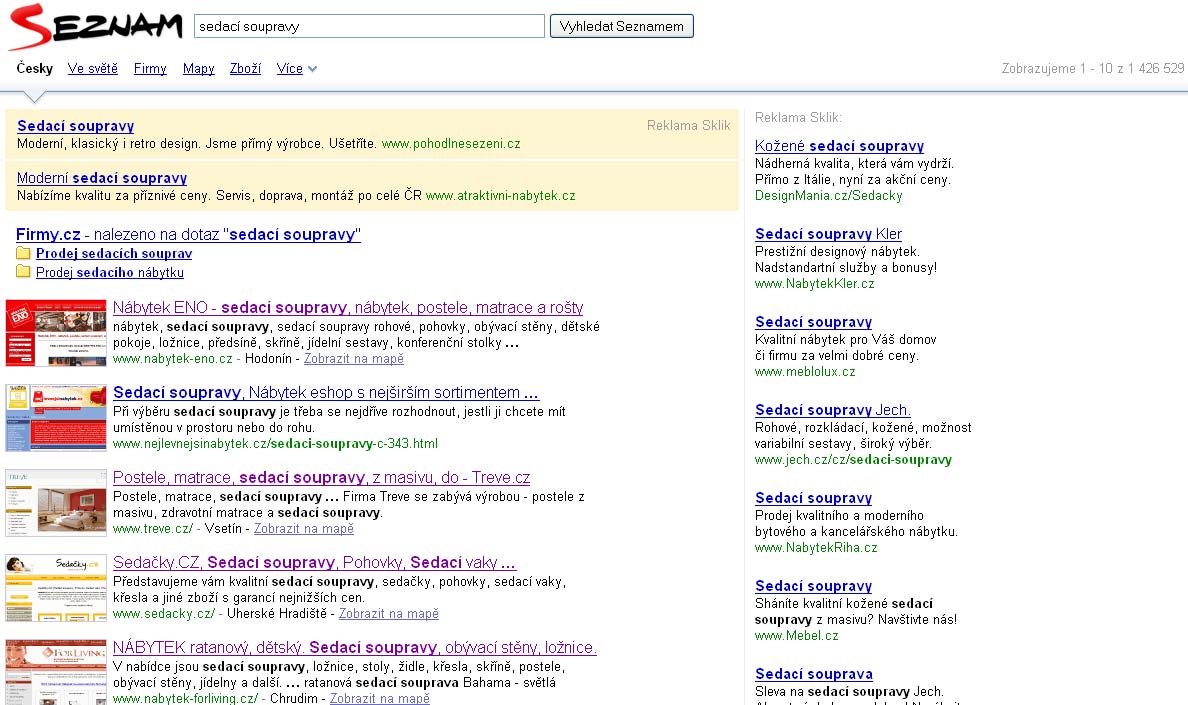Open the top ad 'Sedací soupravy' pohodlnesezeni link
The image size is (1188, 705).
pos(76,126)
